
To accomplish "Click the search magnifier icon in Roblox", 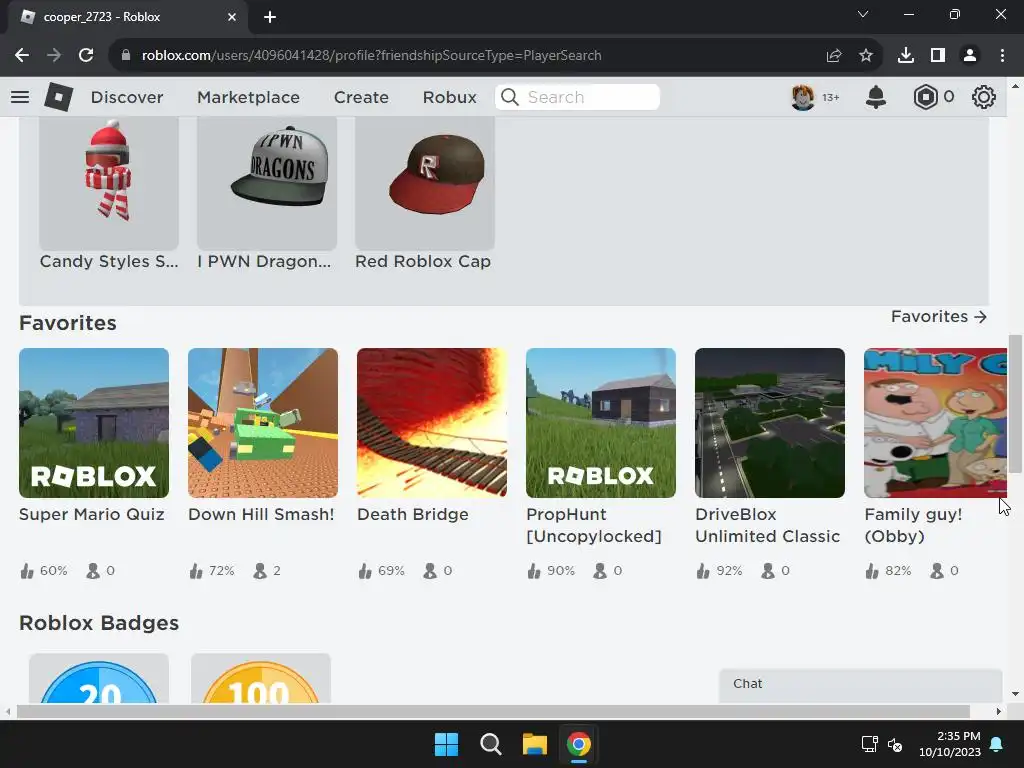I will [510, 97].
